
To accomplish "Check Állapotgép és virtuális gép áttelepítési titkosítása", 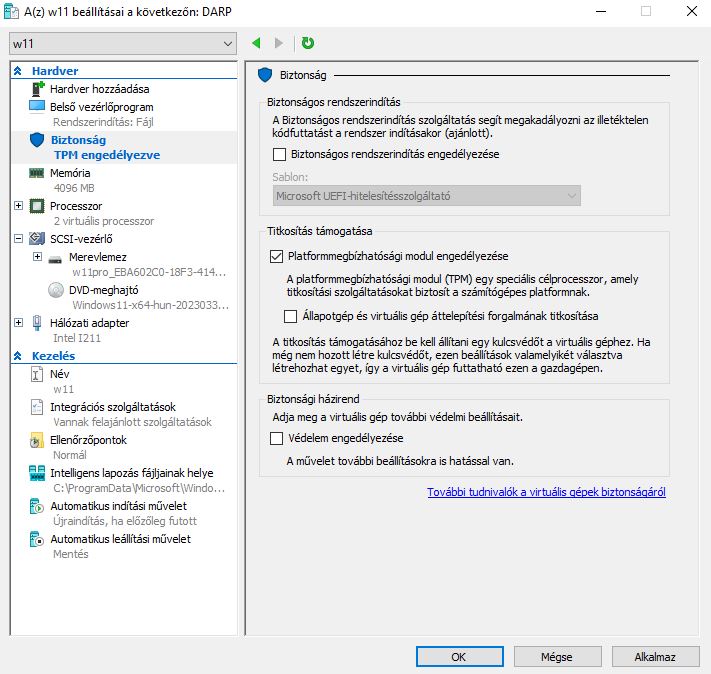I will click(291, 316).
